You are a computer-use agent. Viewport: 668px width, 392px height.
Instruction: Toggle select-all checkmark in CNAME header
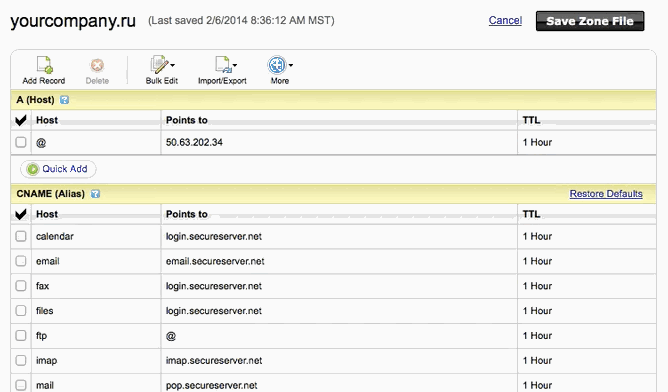click(20, 214)
